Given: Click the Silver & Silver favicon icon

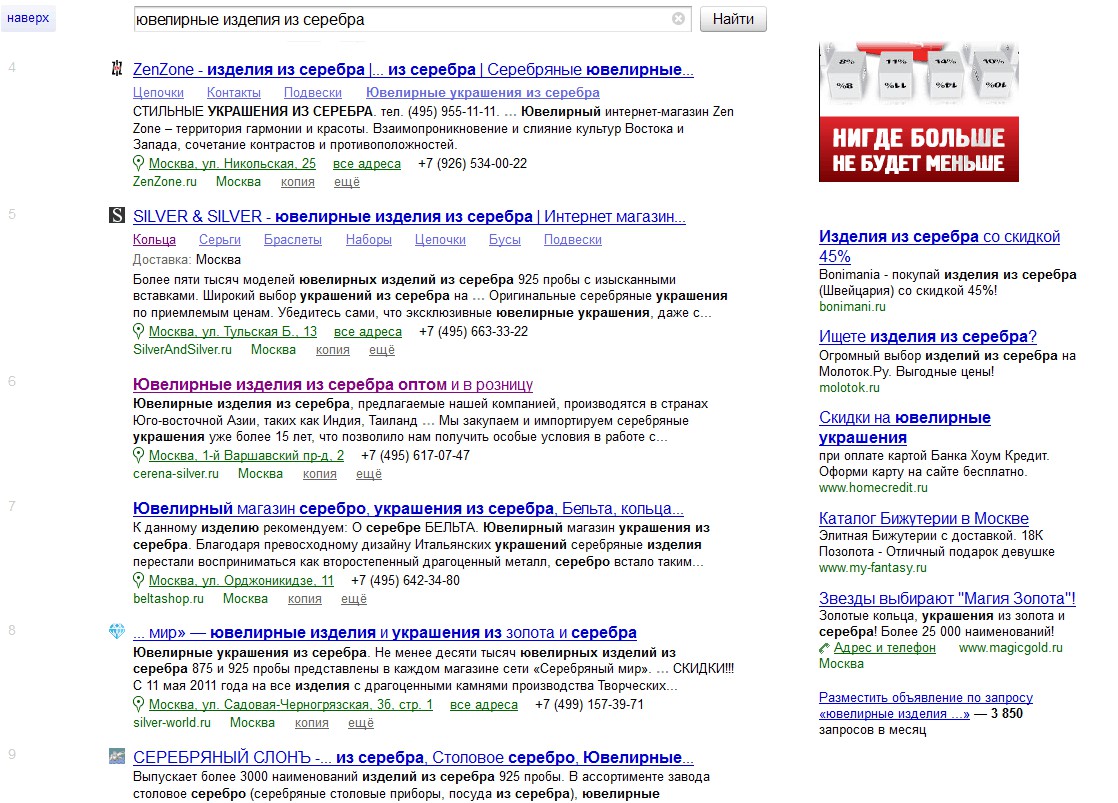Looking at the screenshot, I should (x=117, y=215).
